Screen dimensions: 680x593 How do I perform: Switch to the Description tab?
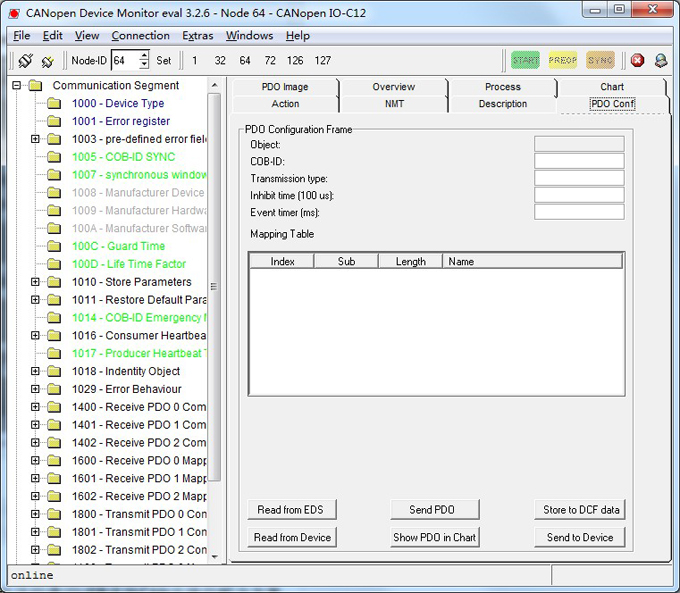coord(503,104)
